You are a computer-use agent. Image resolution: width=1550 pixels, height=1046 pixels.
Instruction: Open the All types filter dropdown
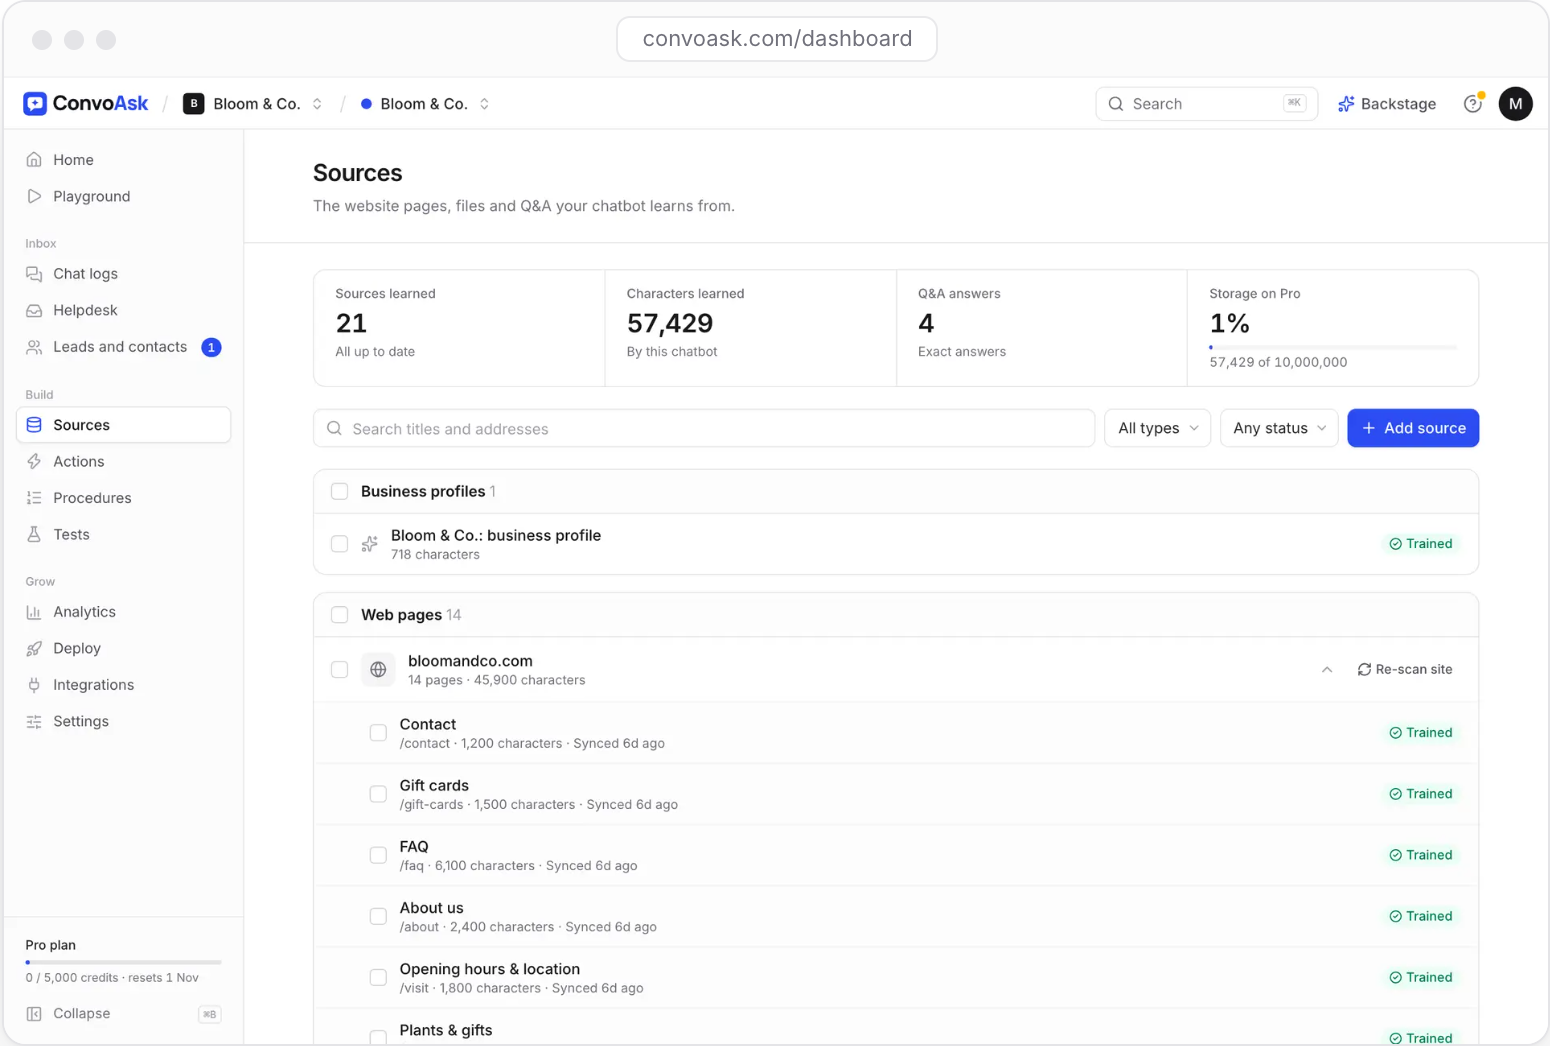coord(1157,428)
